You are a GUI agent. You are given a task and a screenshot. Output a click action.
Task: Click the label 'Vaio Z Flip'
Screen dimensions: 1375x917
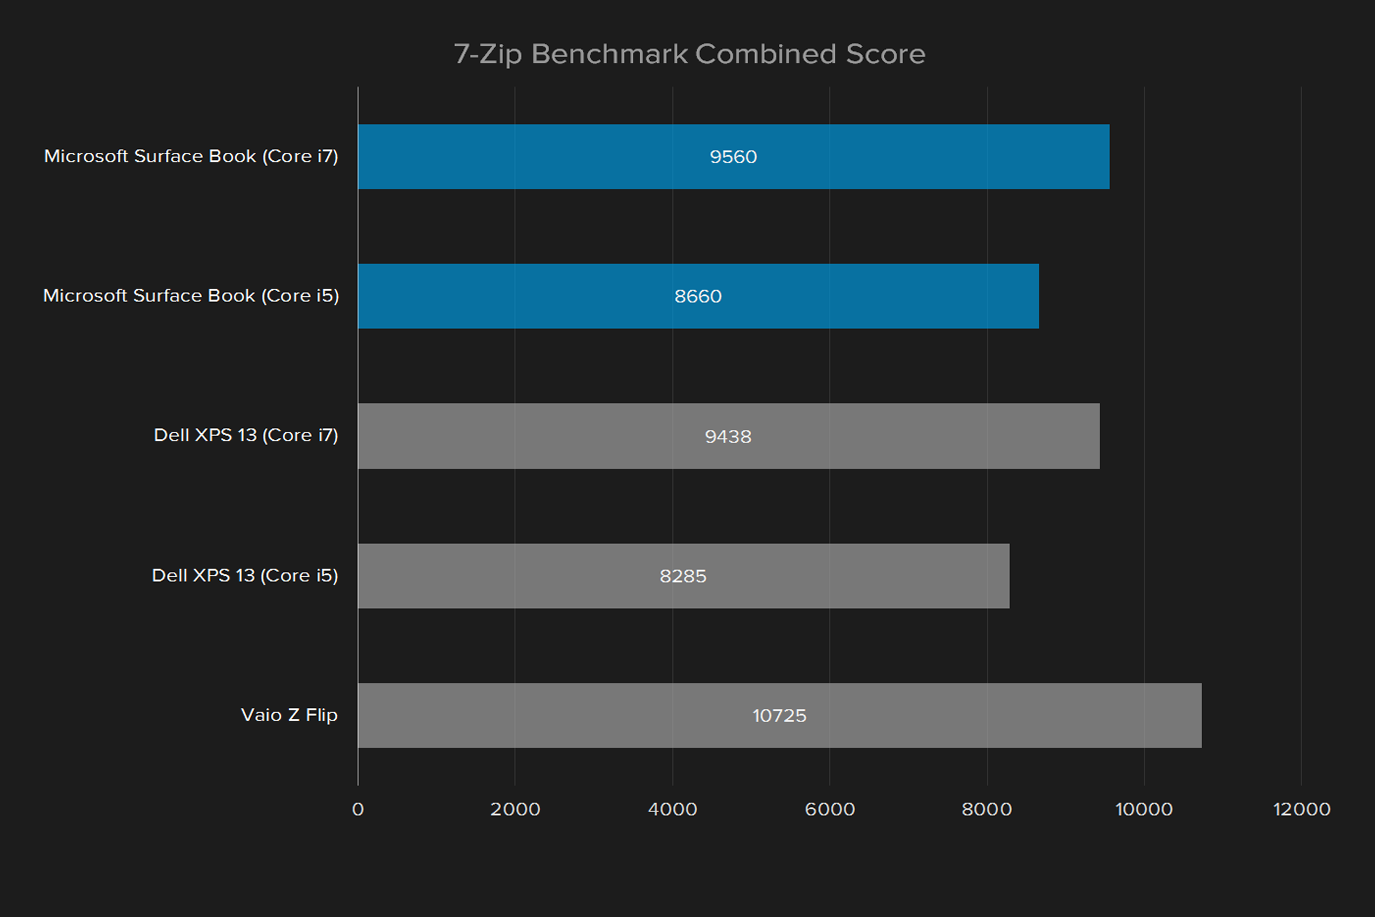pyautogui.click(x=289, y=715)
